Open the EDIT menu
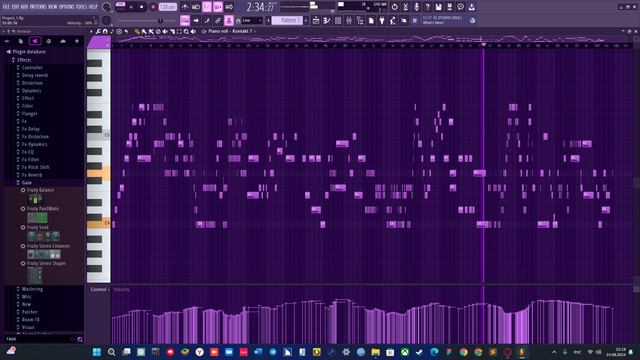This screenshot has width=640, height=360. pyautogui.click(x=15, y=7)
